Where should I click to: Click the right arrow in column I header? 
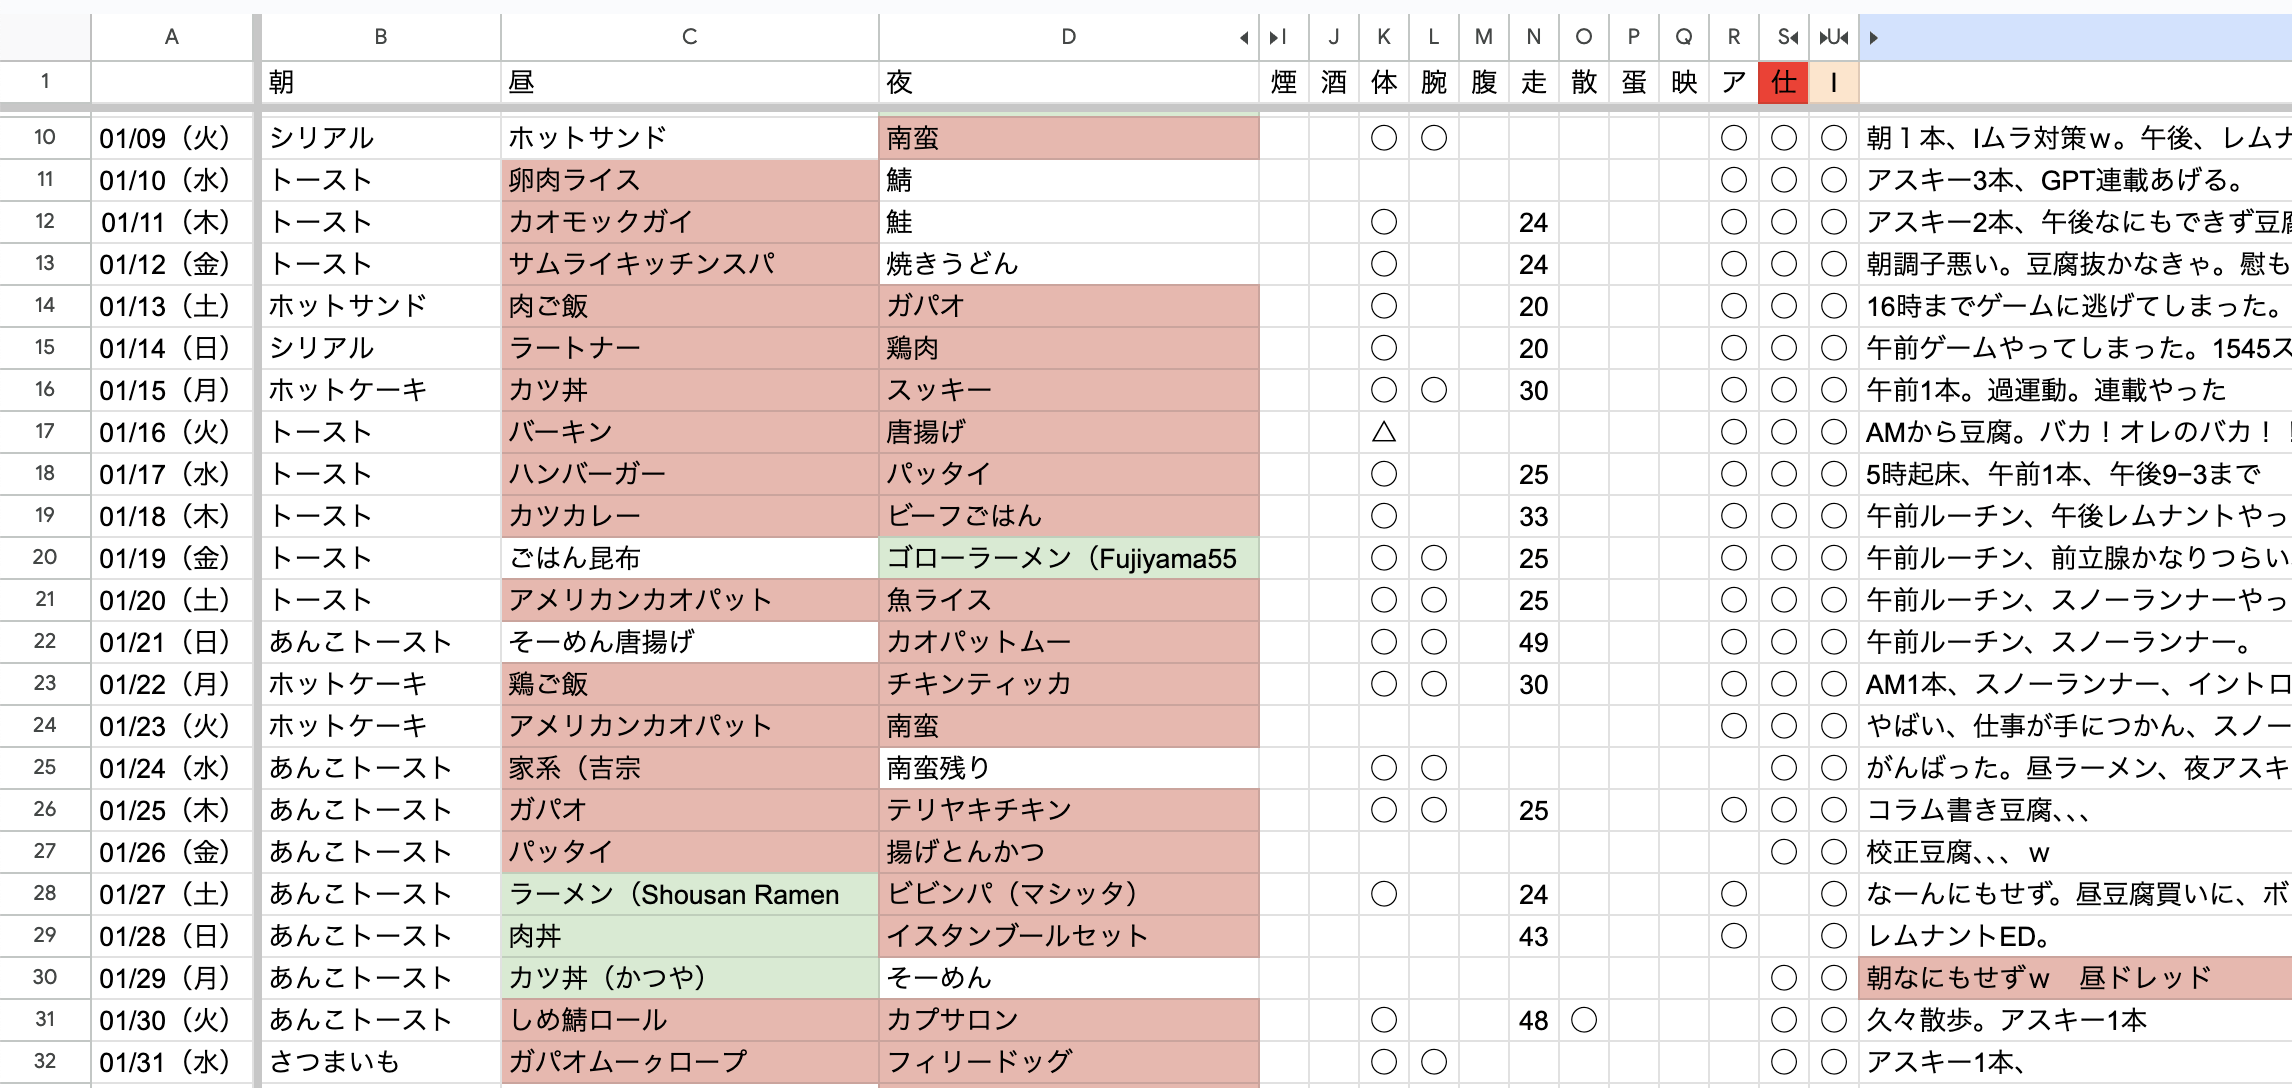pos(1273,38)
